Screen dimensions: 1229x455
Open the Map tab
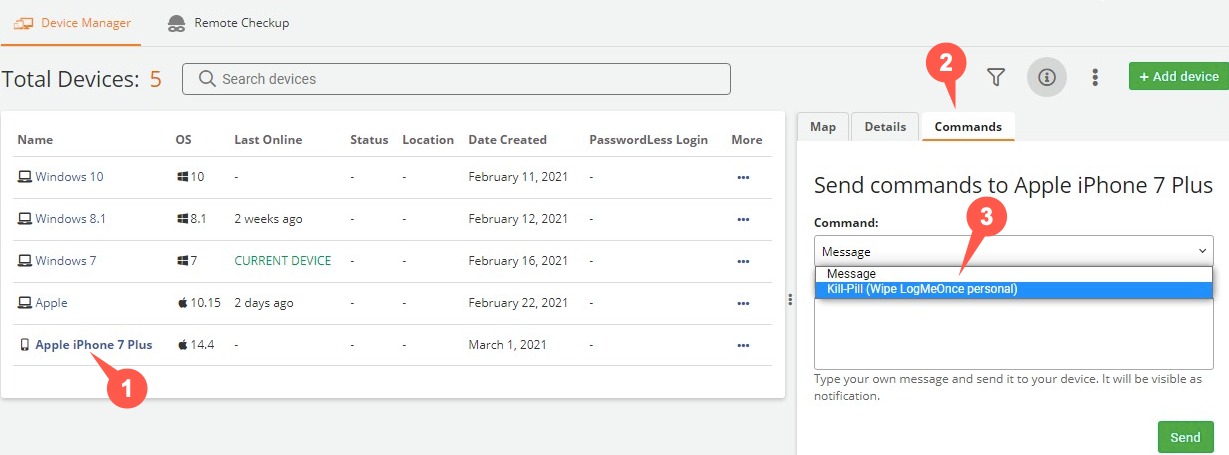[x=823, y=127]
